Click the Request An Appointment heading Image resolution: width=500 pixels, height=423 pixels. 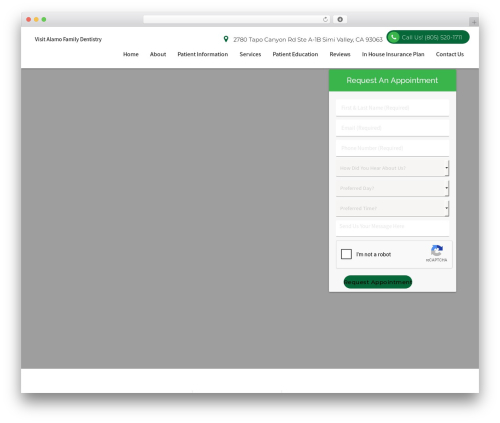[x=392, y=80]
